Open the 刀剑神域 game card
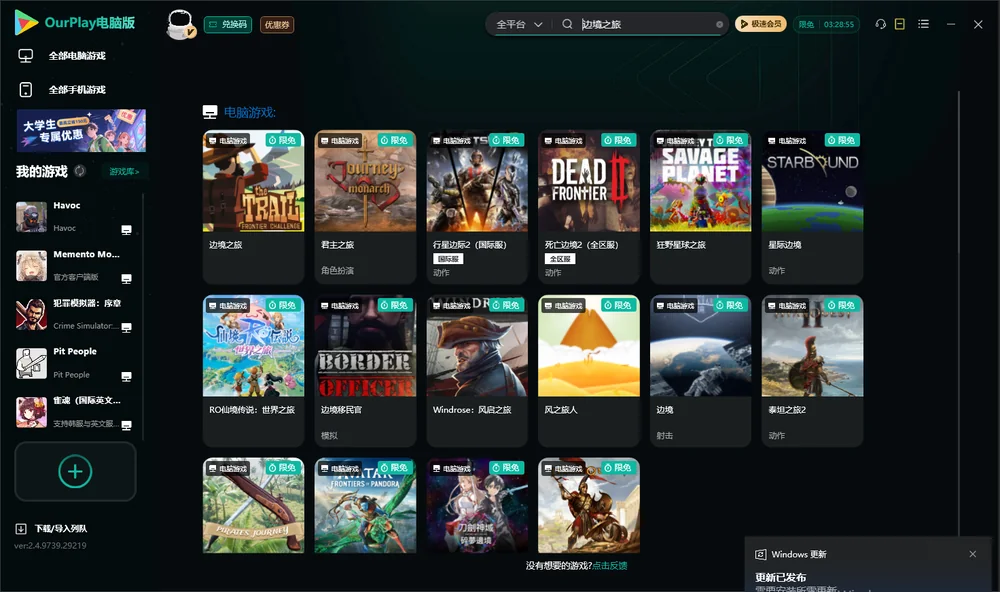 pos(477,505)
